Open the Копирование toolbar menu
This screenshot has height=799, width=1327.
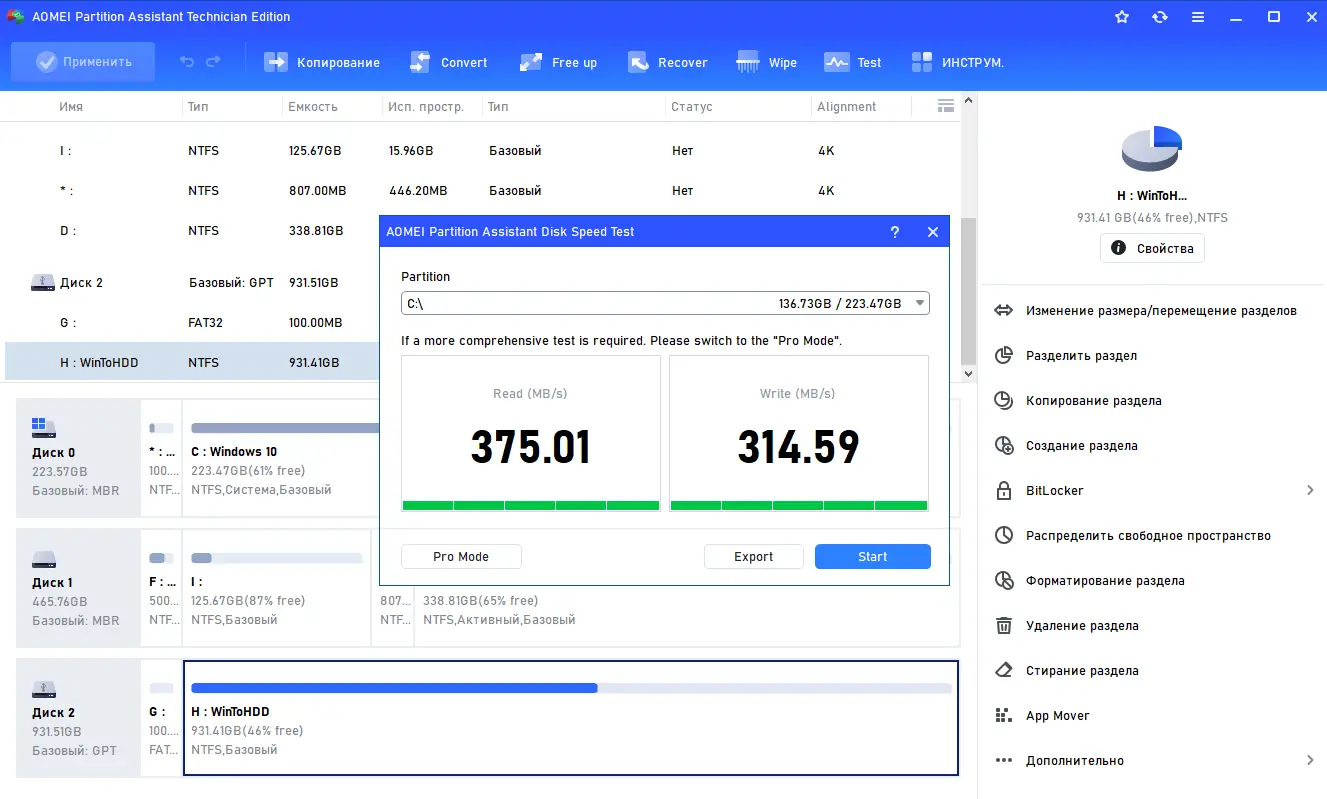point(322,62)
